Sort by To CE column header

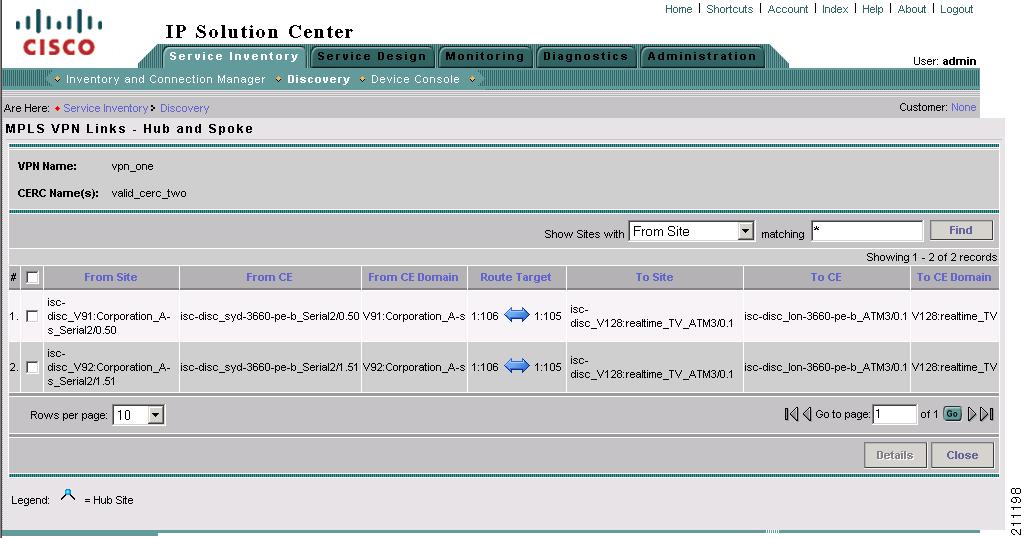point(826,277)
